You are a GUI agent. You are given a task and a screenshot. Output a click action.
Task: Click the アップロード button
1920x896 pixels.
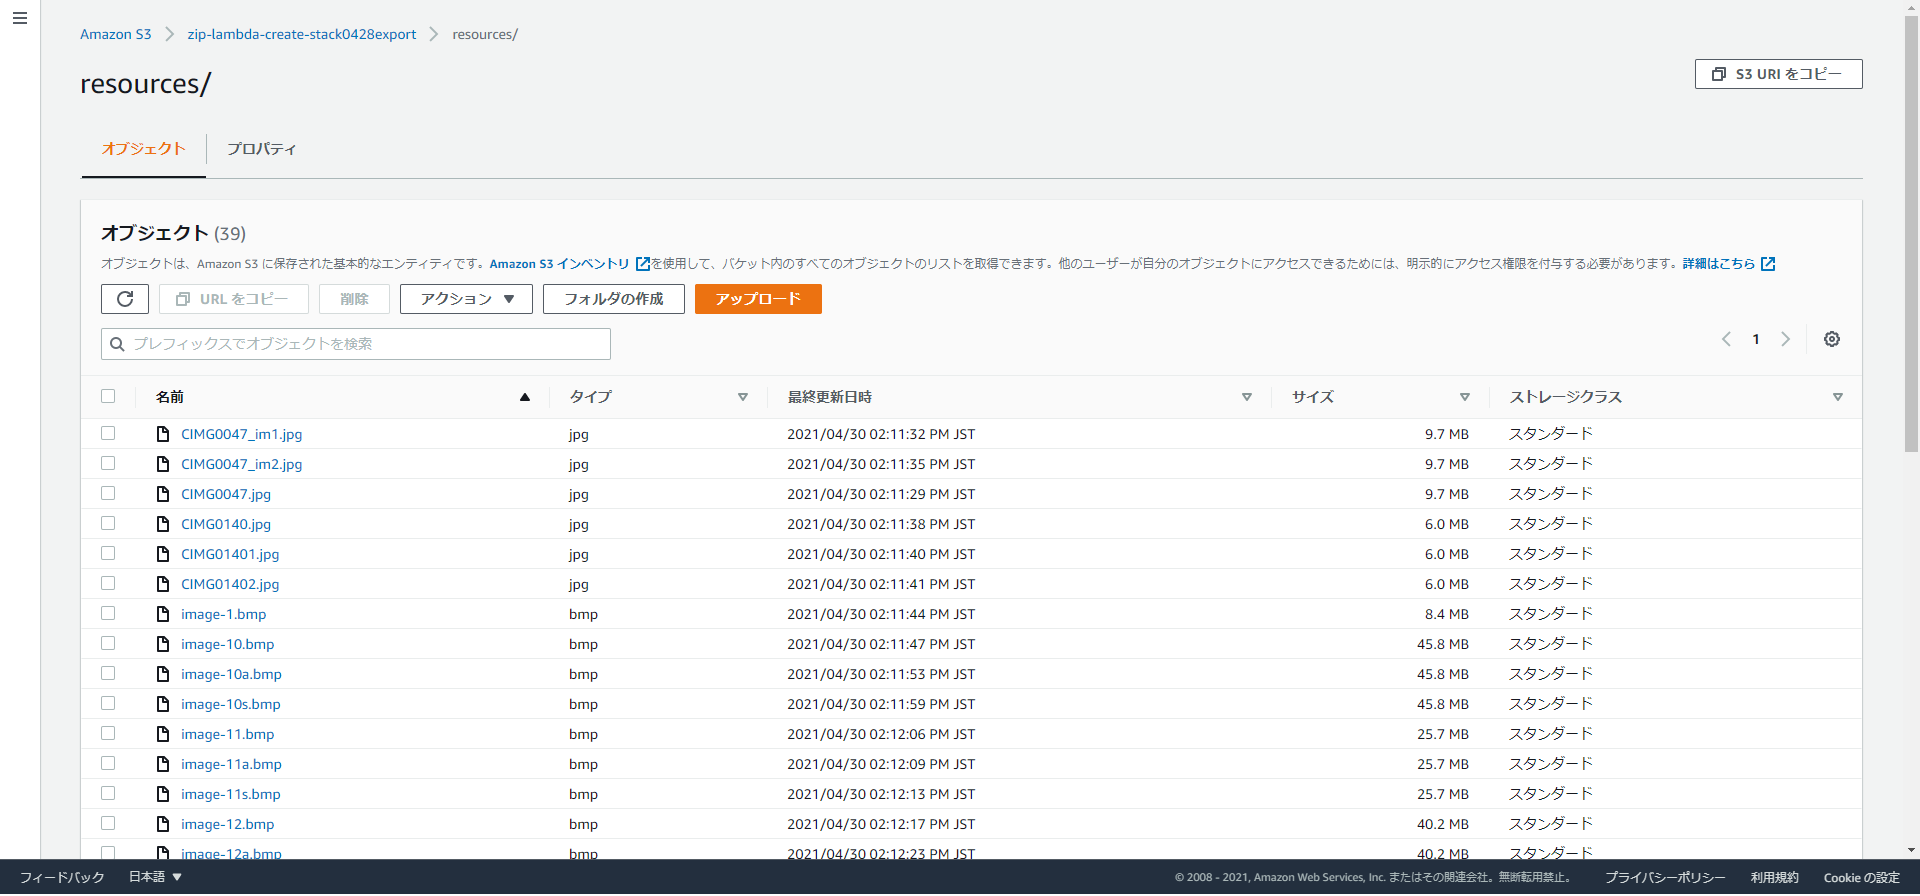pyautogui.click(x=758, y=299)
